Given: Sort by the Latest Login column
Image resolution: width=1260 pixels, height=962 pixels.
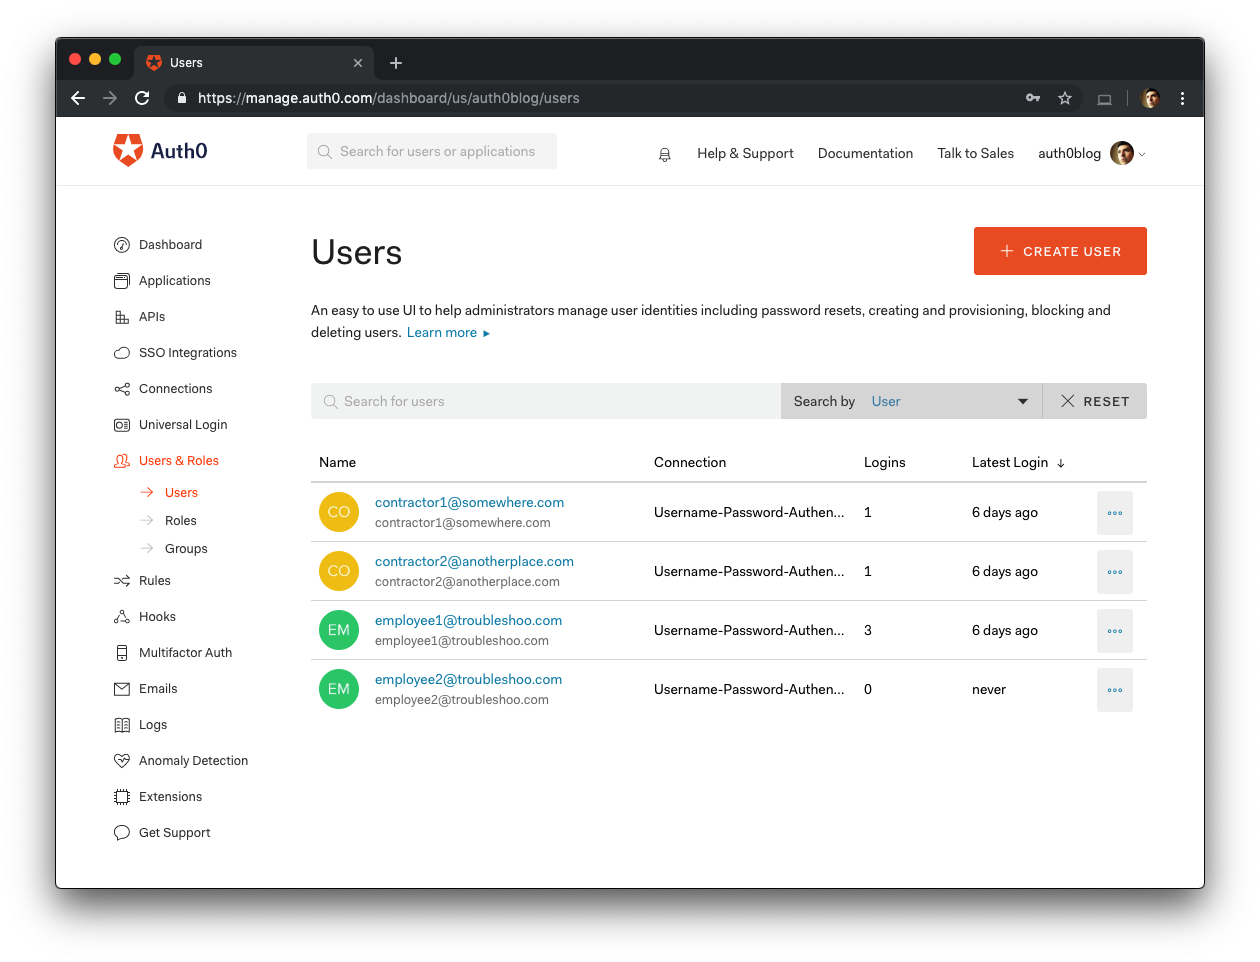Looking at the screenshot, I should point(1018,462).
